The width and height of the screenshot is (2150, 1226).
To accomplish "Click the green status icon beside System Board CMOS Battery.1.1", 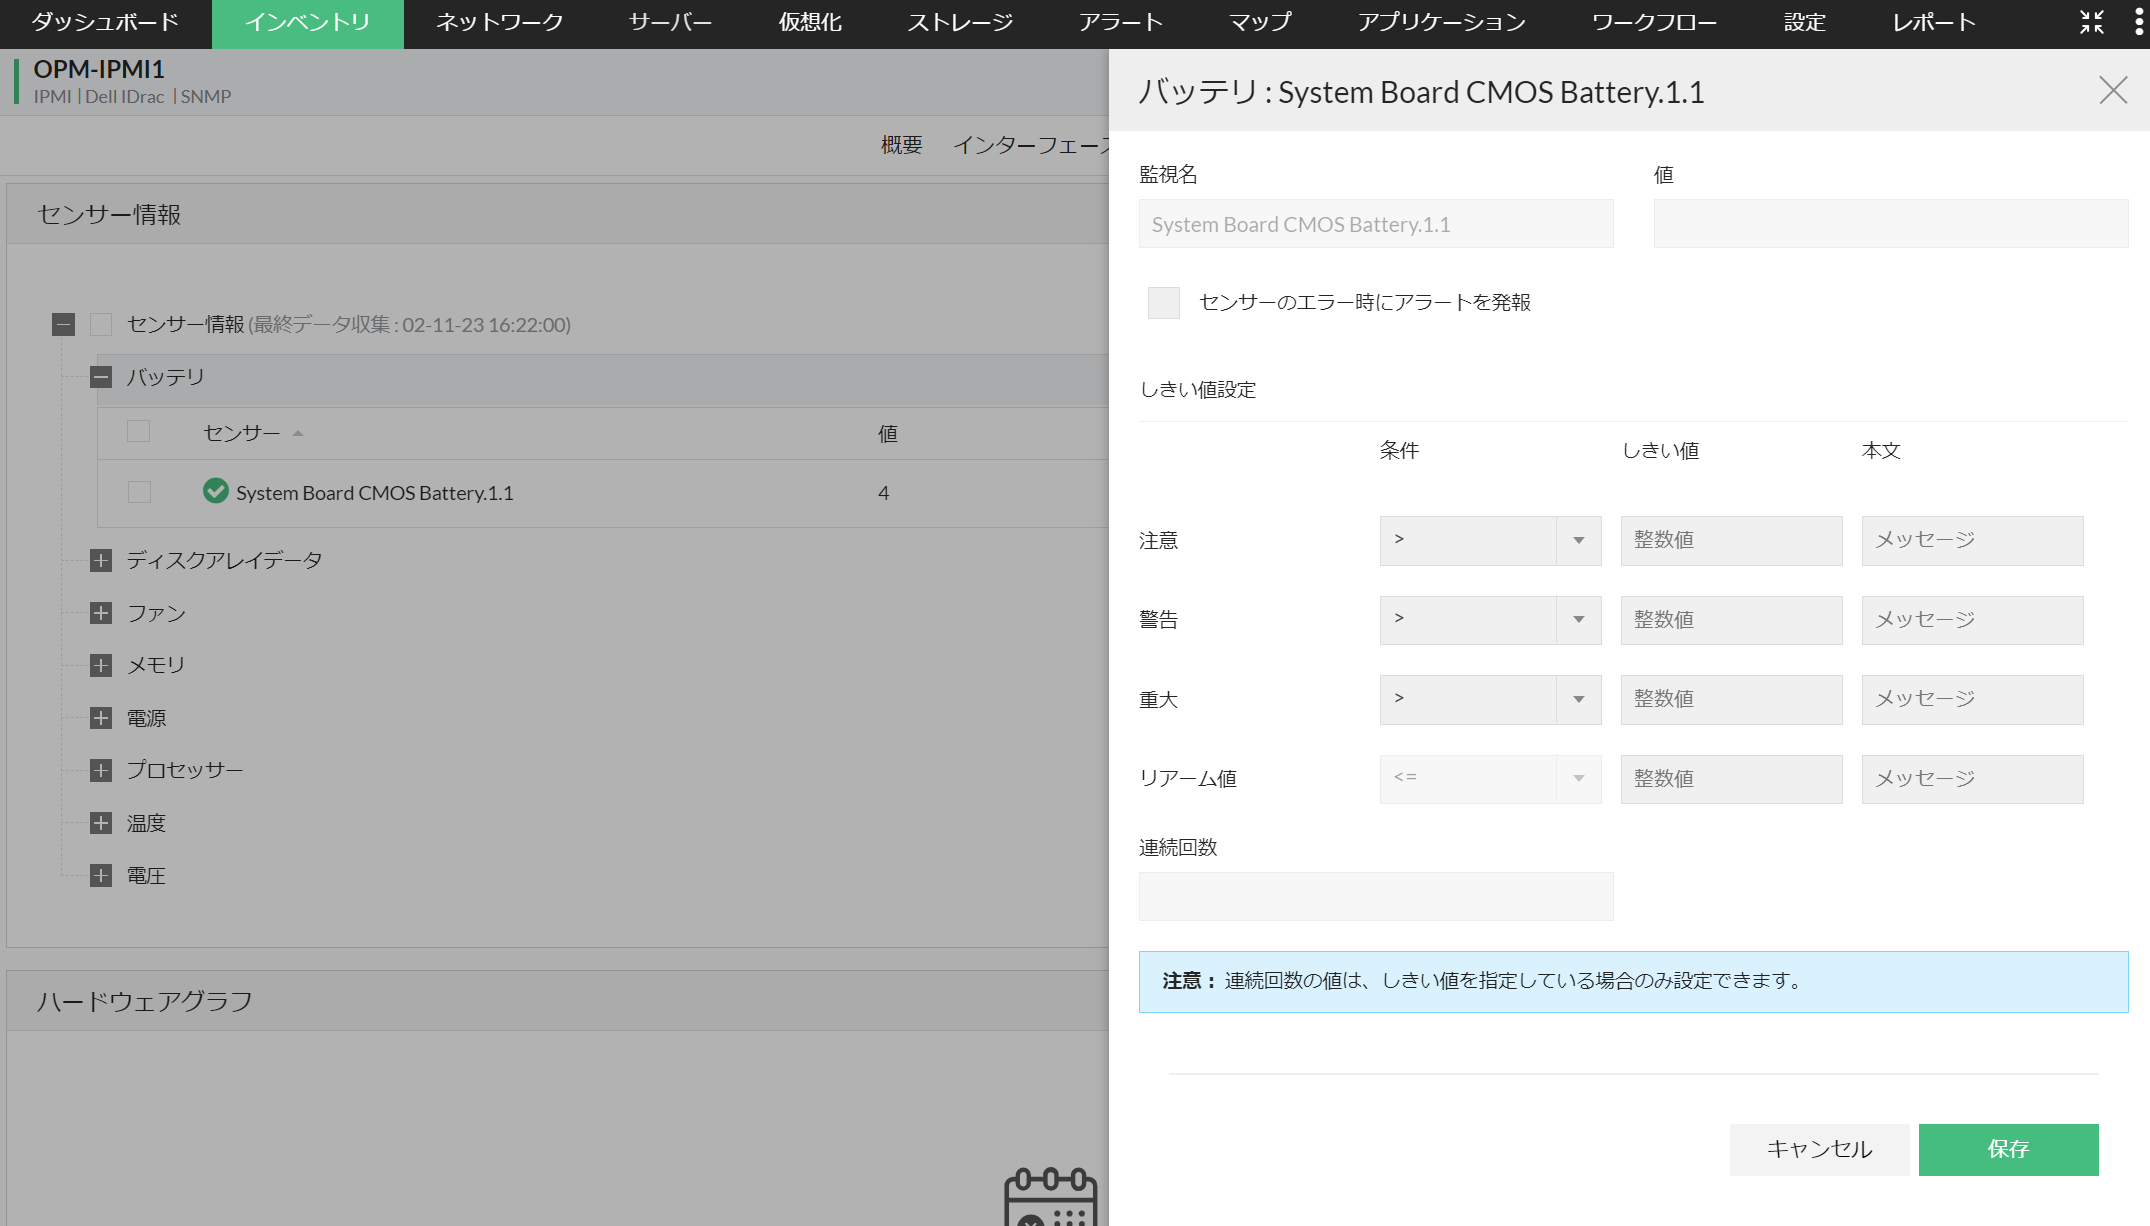I will (216, 492).
